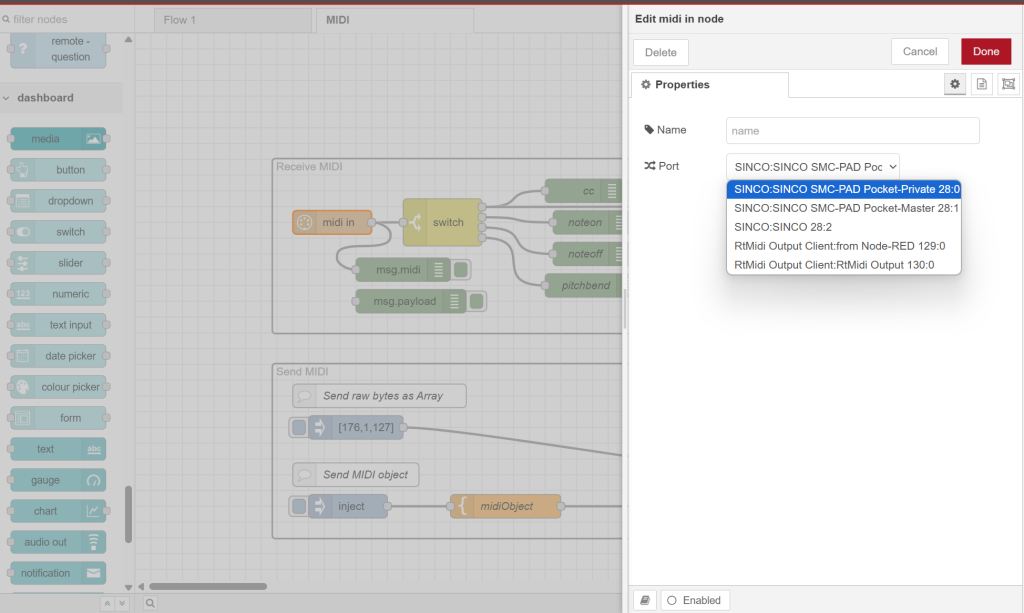Choose SINCO SMC-PAD Pocket-Master 28:1 port
The width and height of the screenshot is (1024, 613).
(844, 208)
